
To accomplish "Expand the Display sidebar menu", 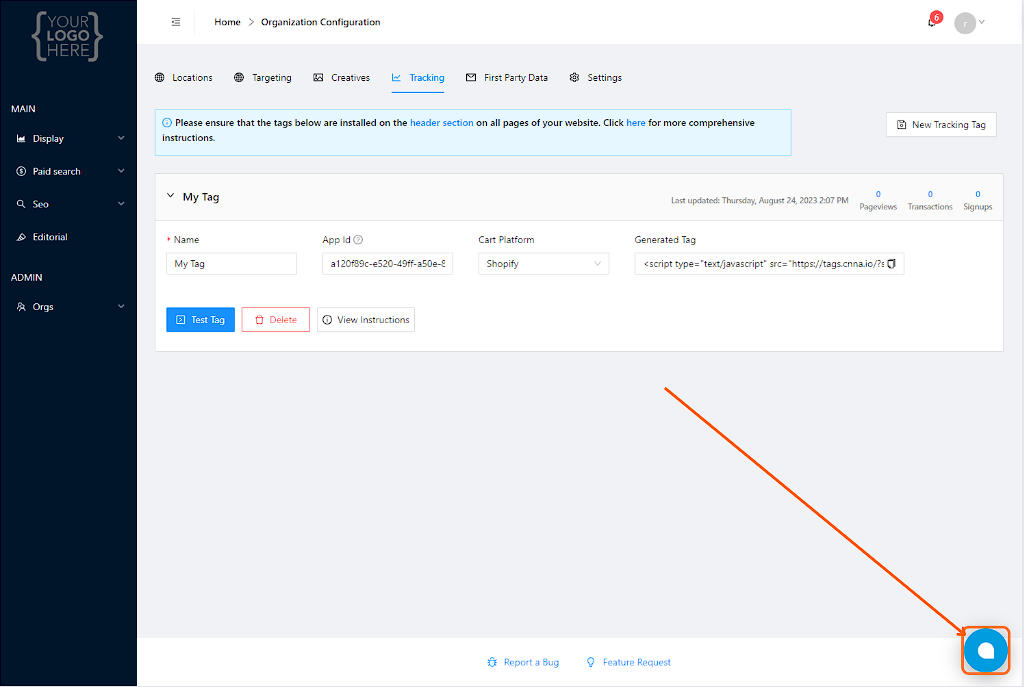I will point(69,138).
